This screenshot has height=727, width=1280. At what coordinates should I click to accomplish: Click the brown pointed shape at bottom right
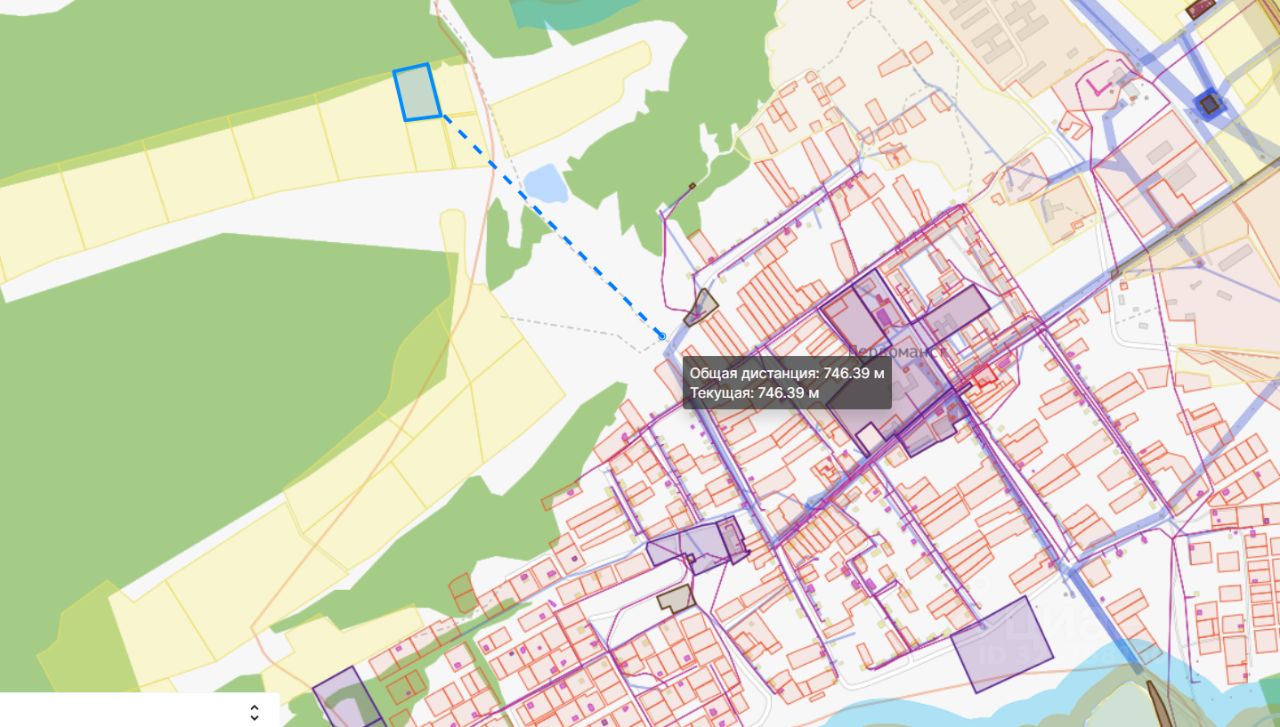pyautogui.click(x=1159, y=704)
